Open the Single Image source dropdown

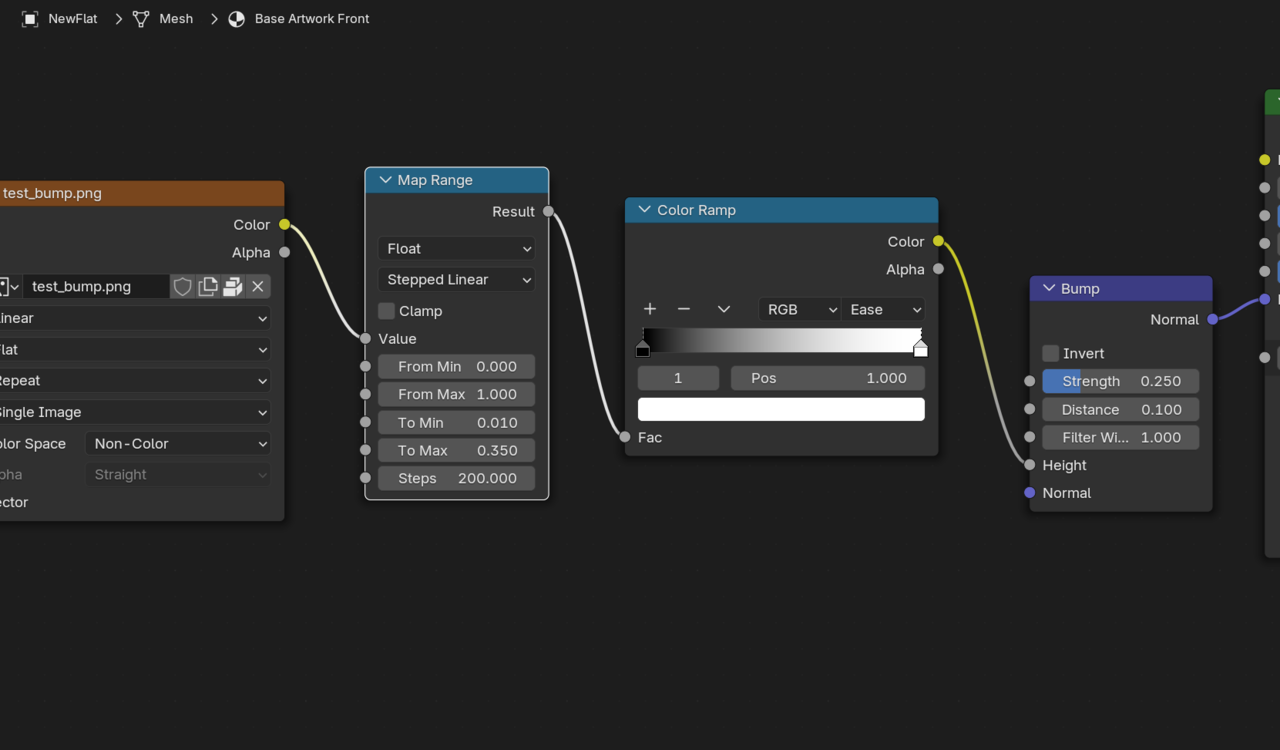[x=135, y=412]
